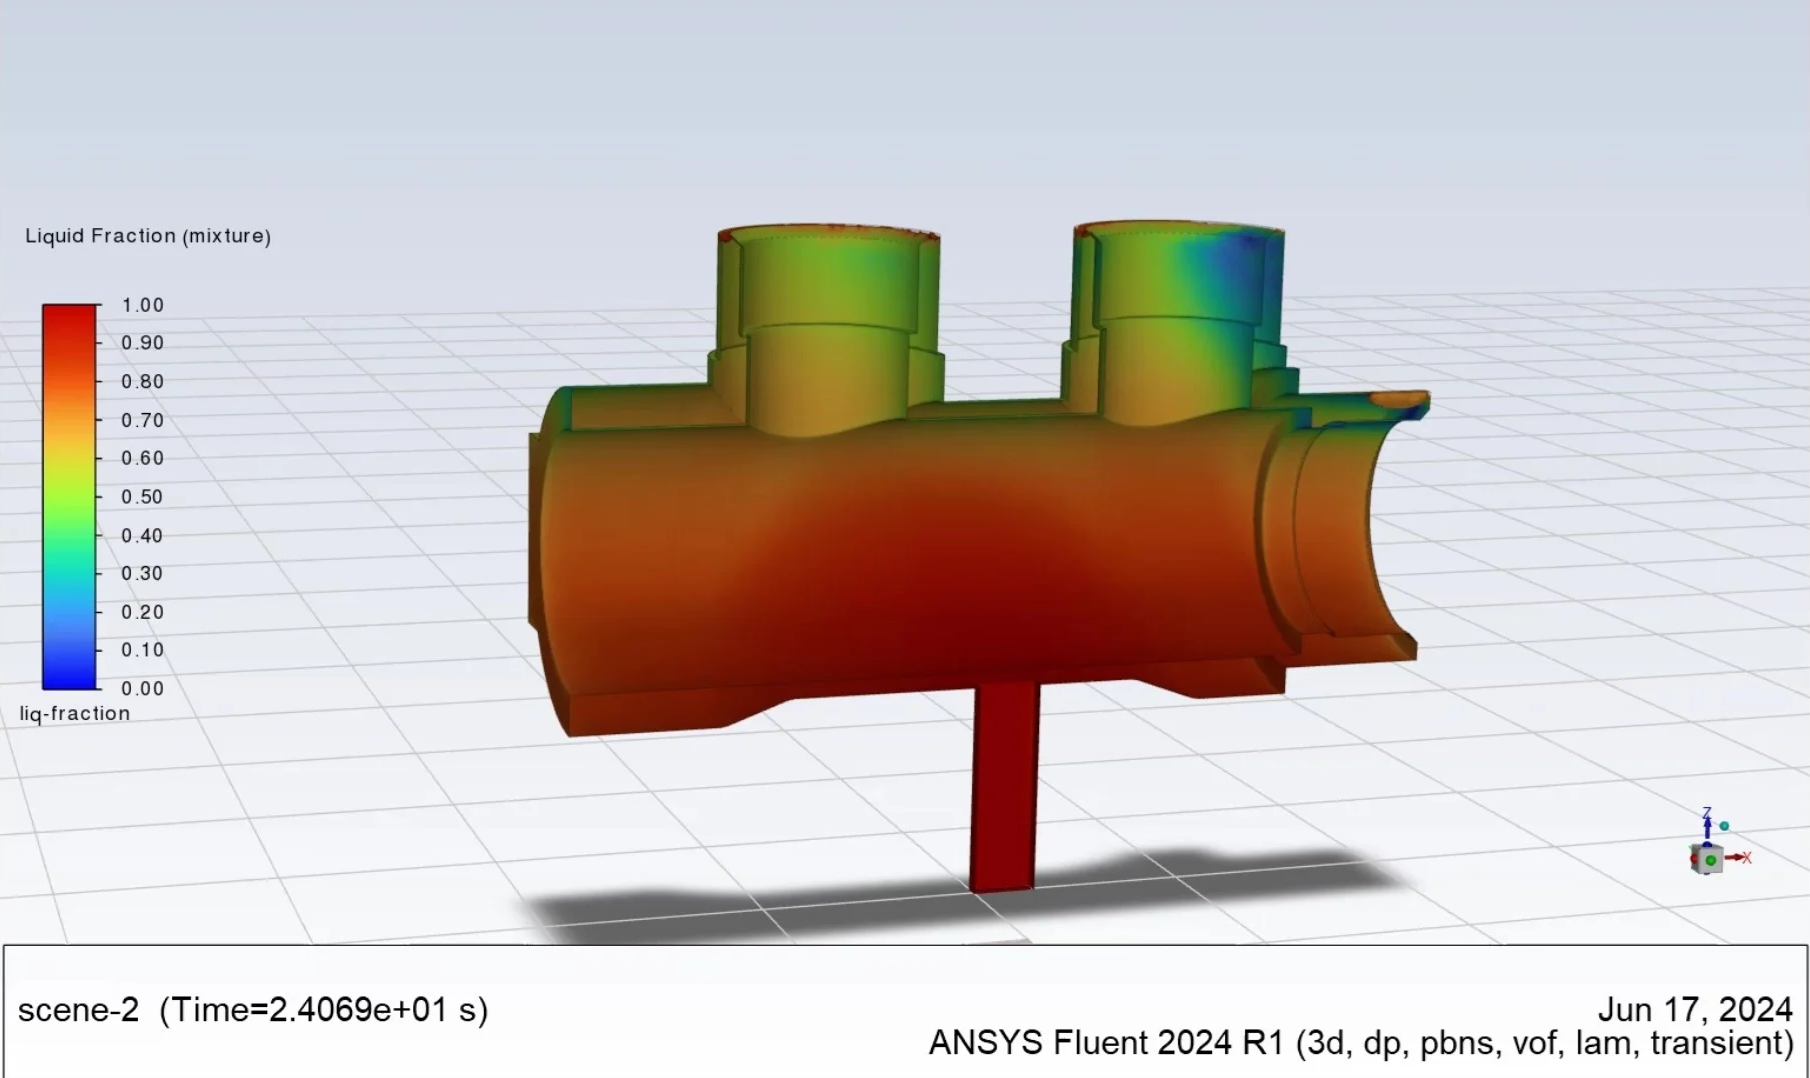Click the cyan sphere beside the Z axis

tap(1724, 826)
